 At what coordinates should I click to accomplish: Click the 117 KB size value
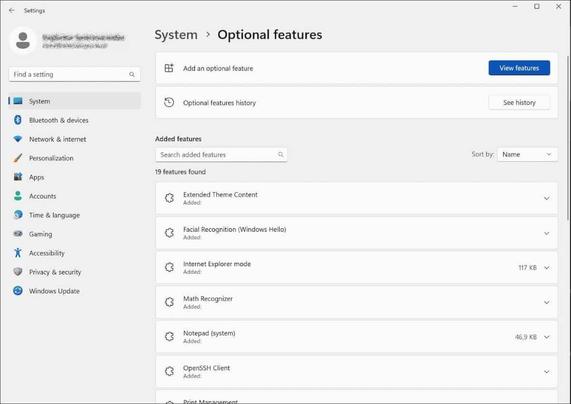coord(527,268)
